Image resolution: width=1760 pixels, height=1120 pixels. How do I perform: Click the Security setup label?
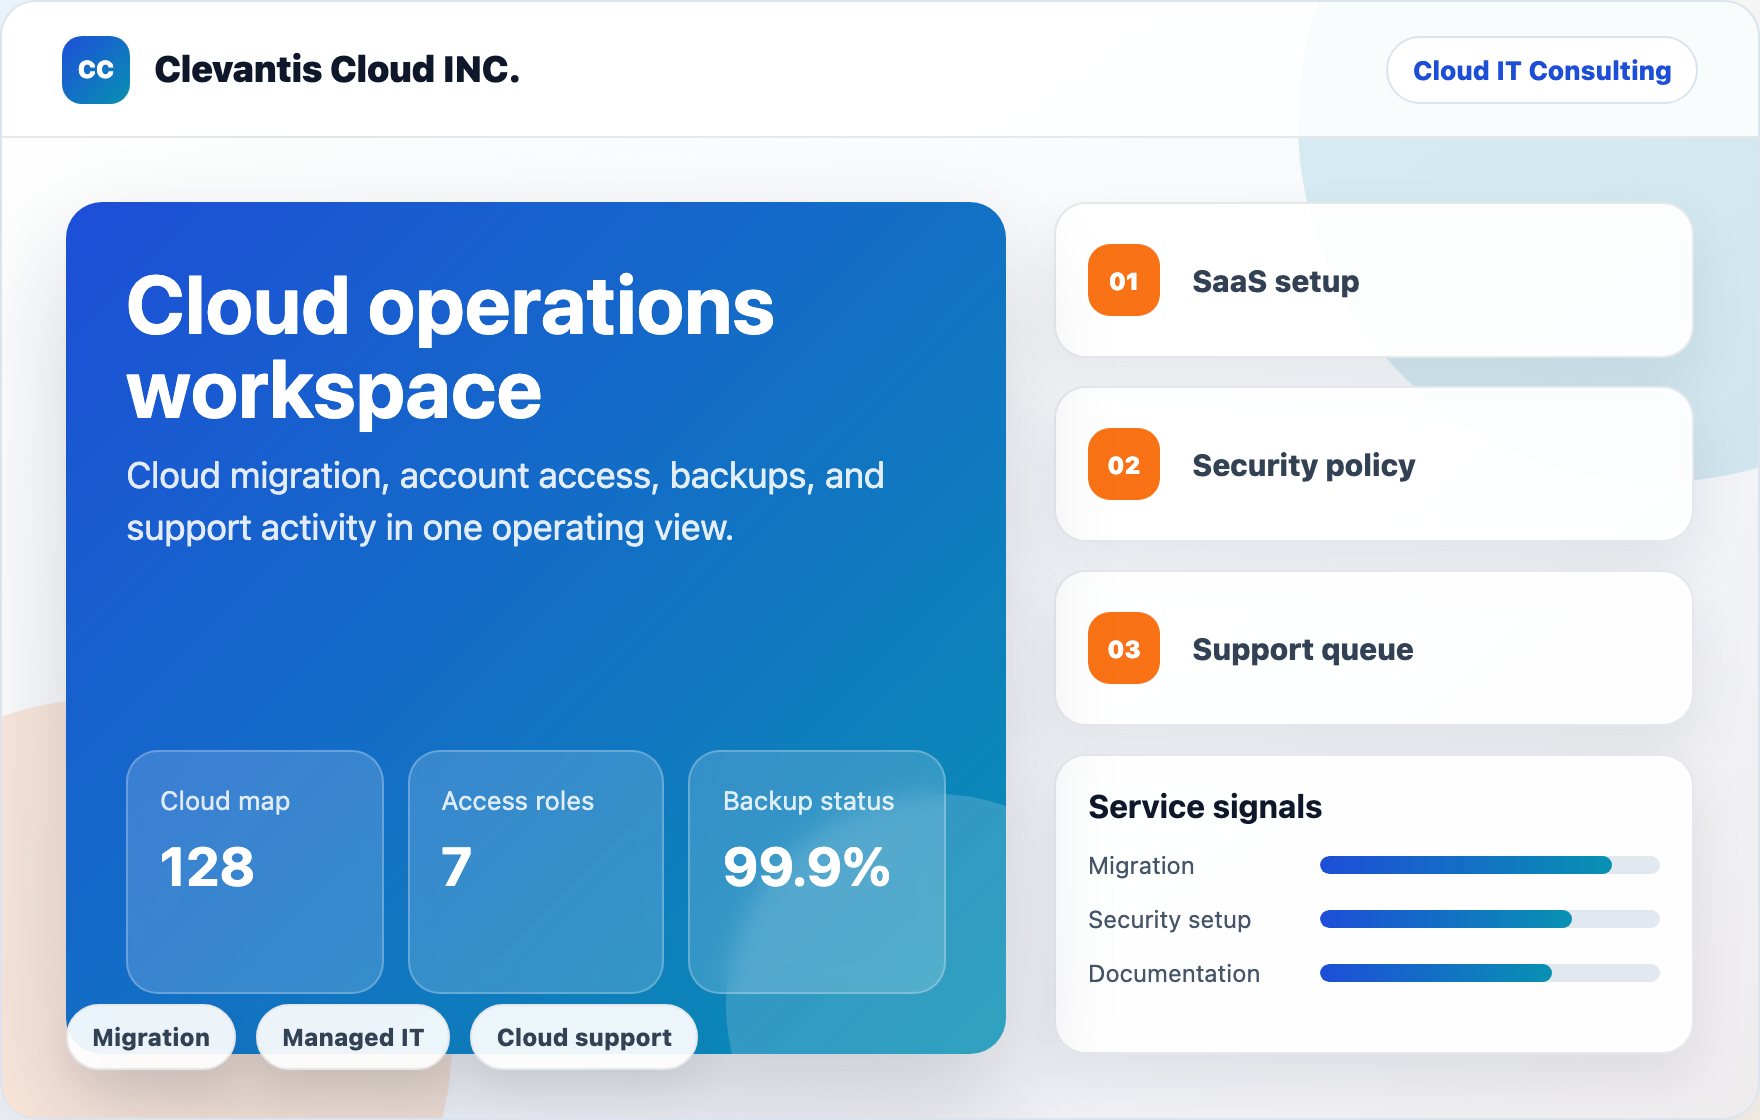coord(1169,919)
